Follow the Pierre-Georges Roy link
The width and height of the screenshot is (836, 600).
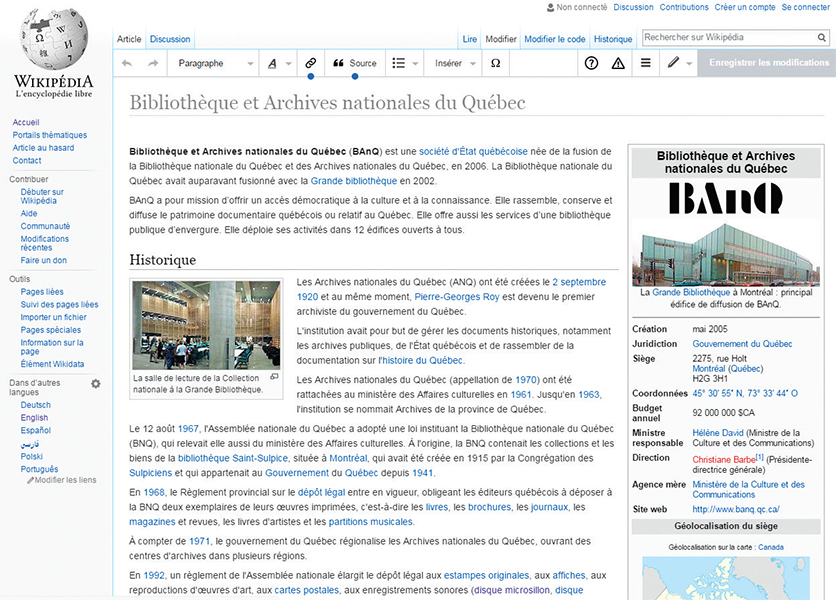pyautogui.click(x=457, y=297)
